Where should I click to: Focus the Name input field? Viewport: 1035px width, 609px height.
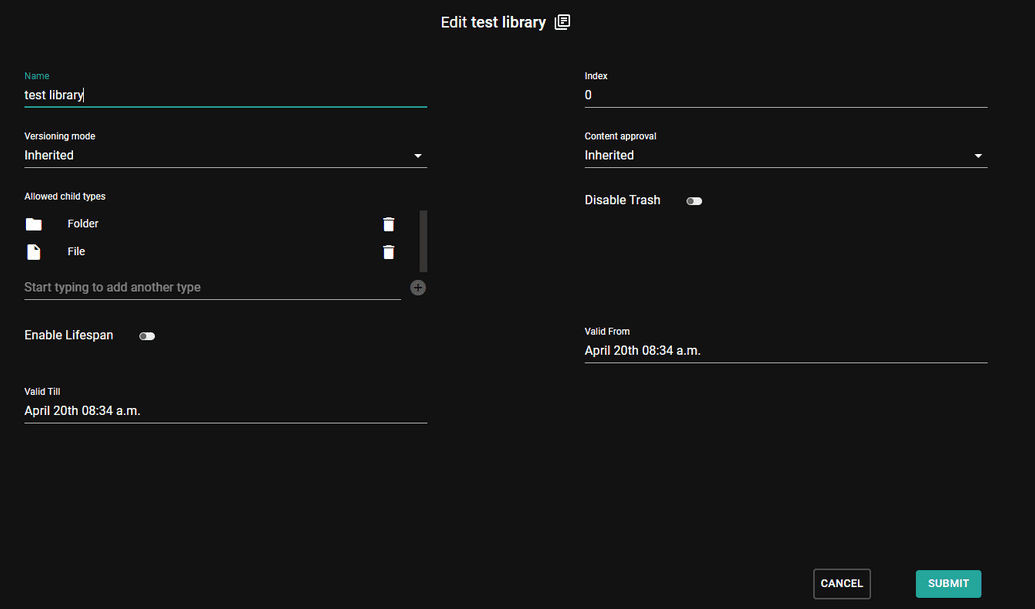(225, 95)
